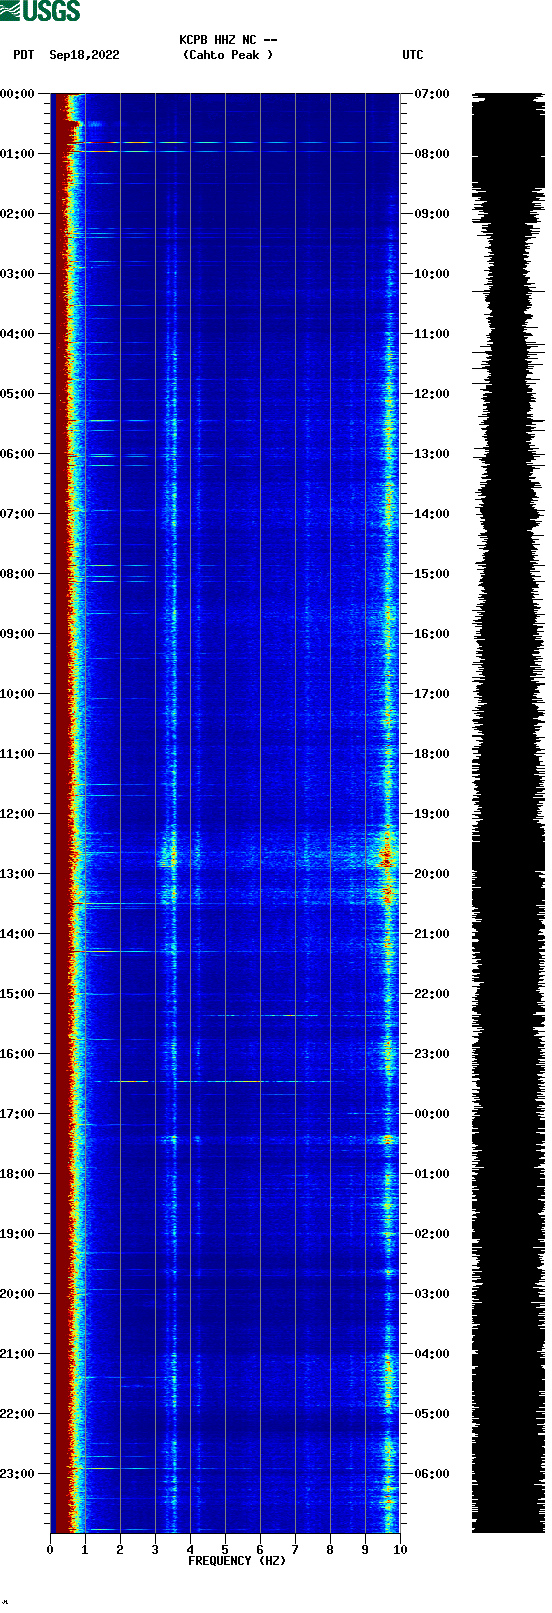
Task: Click the 05:00 PDT time label
Action: coord(17,394)
